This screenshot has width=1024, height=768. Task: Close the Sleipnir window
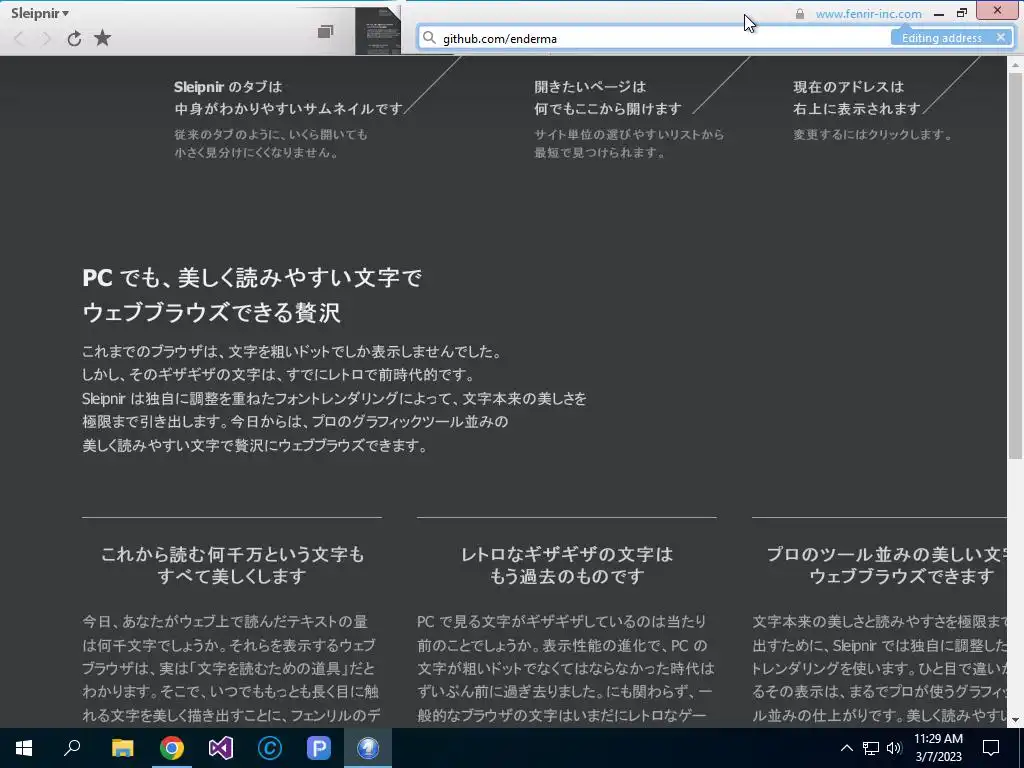coord(997,10)
